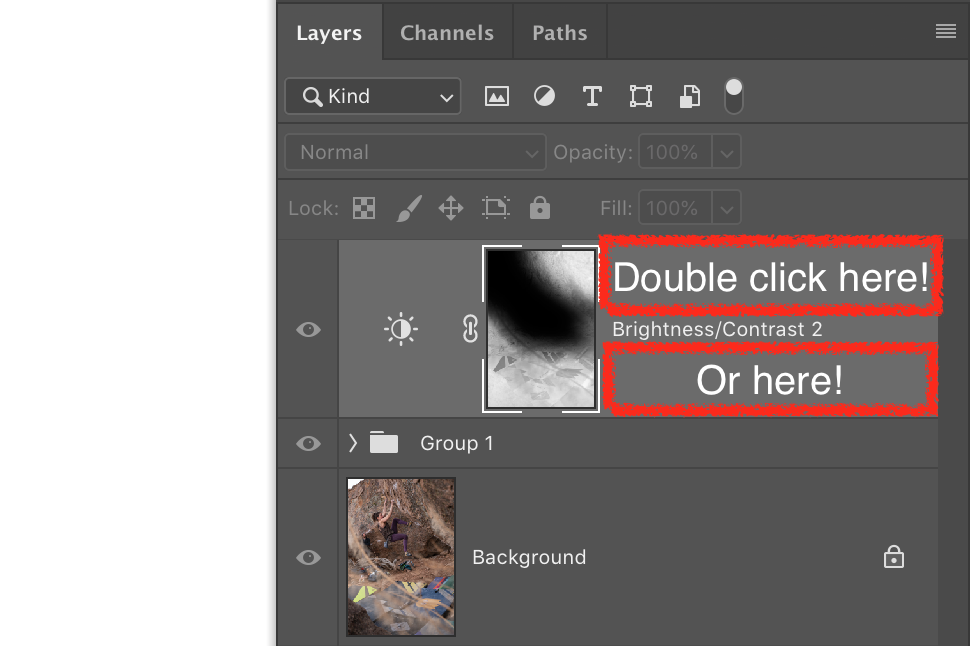Click the Group 1 folder icon
Screen dimensions: 970x646
click(x=384, y=442)
